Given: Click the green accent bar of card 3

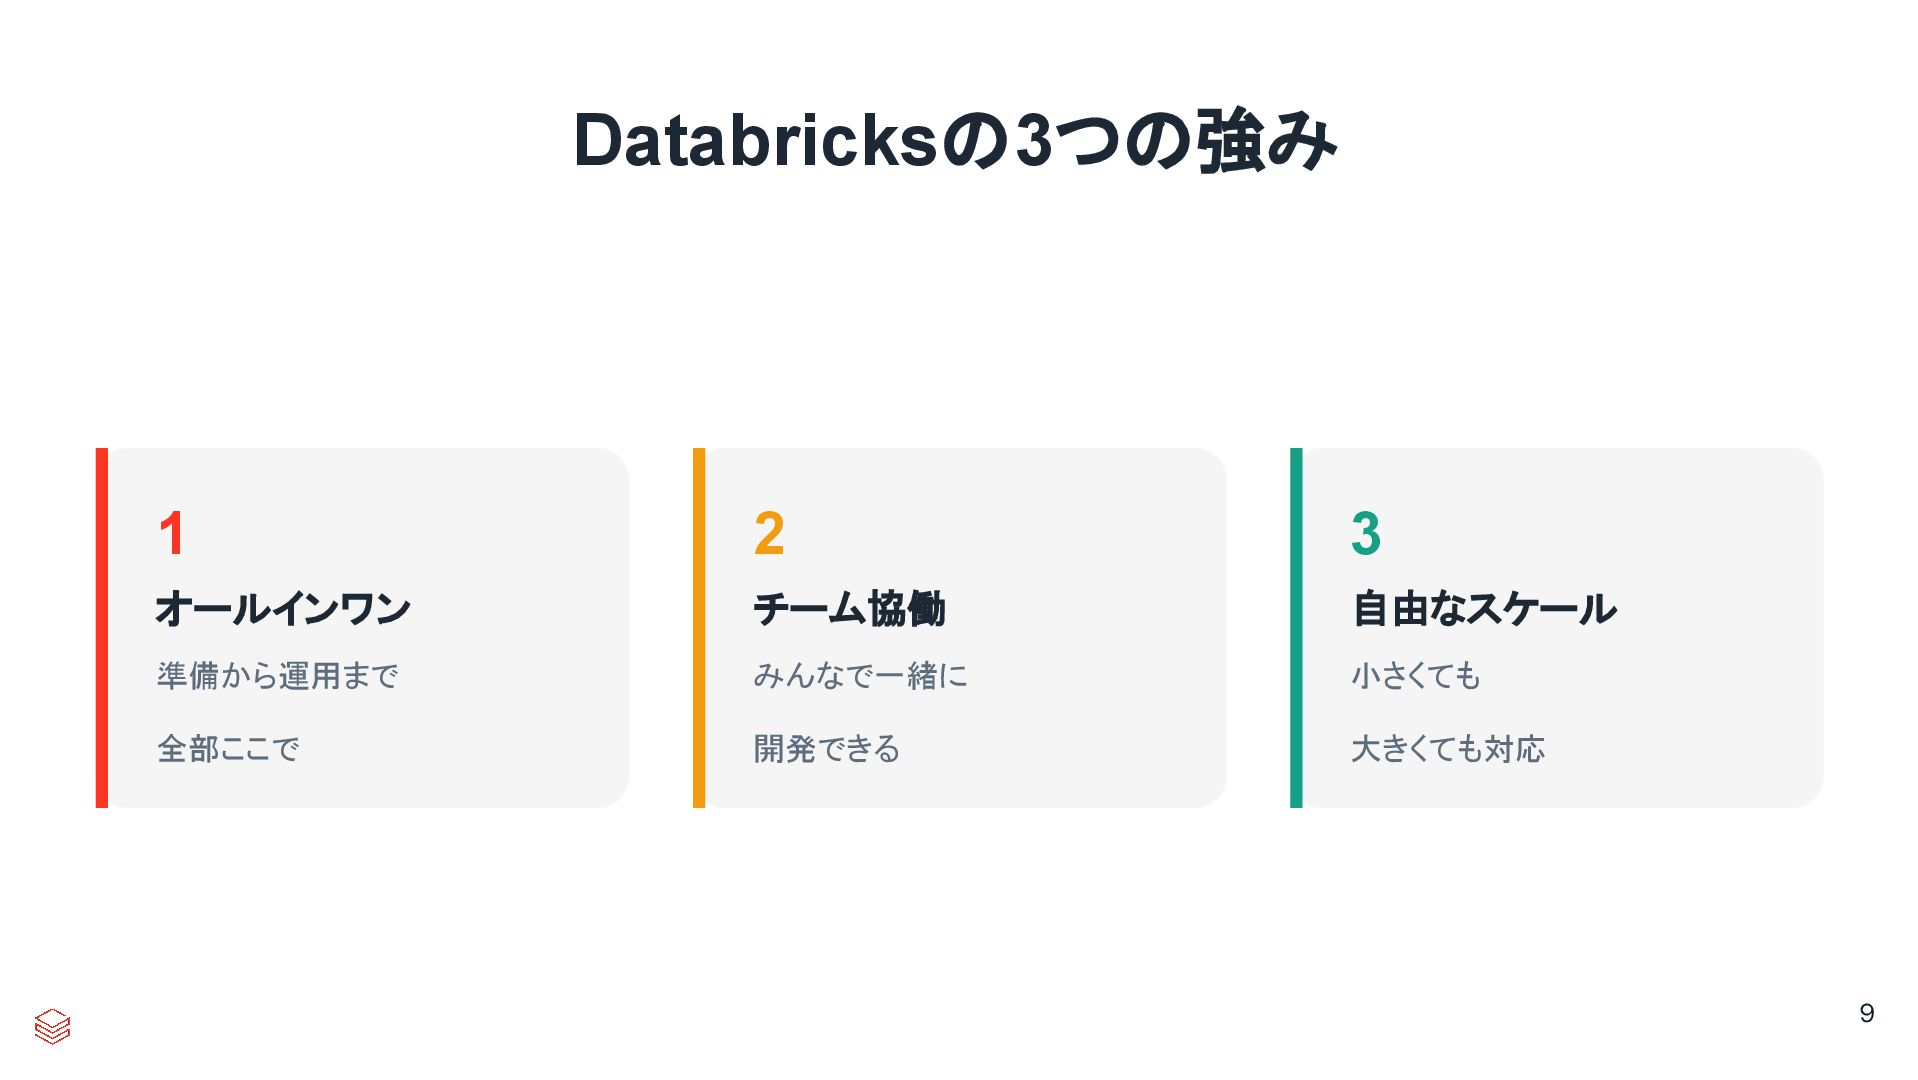Looking at the screenshot, I should click(x=1296, y=628).
